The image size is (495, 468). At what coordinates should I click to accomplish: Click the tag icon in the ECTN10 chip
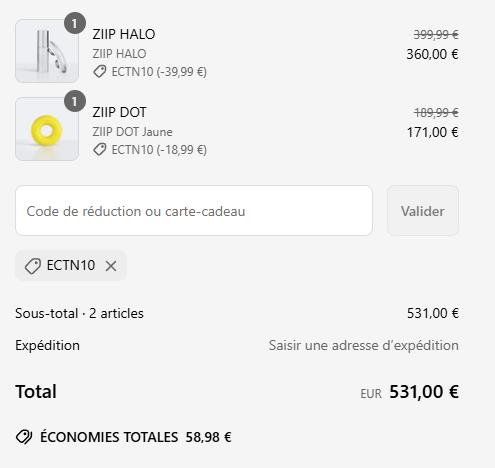[x=33, y=266]
